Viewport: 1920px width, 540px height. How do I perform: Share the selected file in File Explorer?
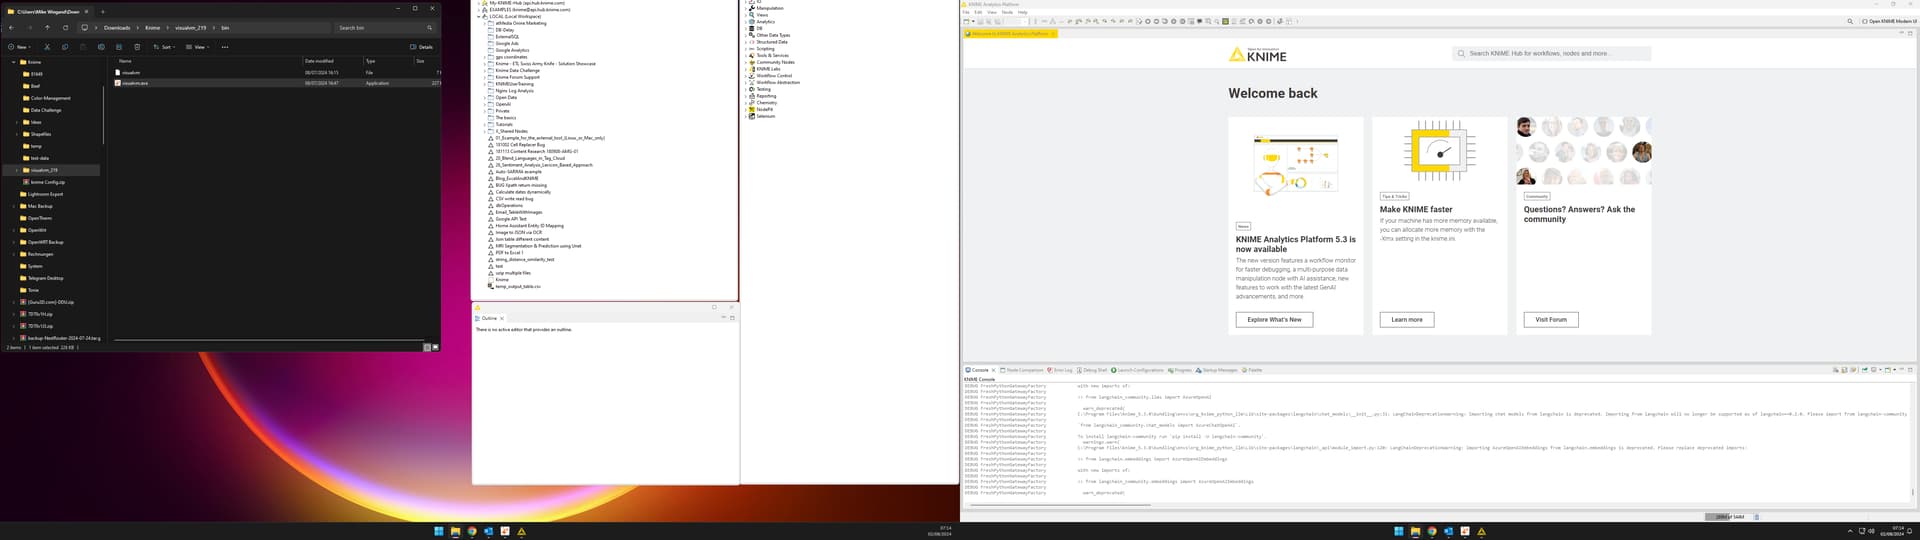pyautogui.click(x=119, y=47)
